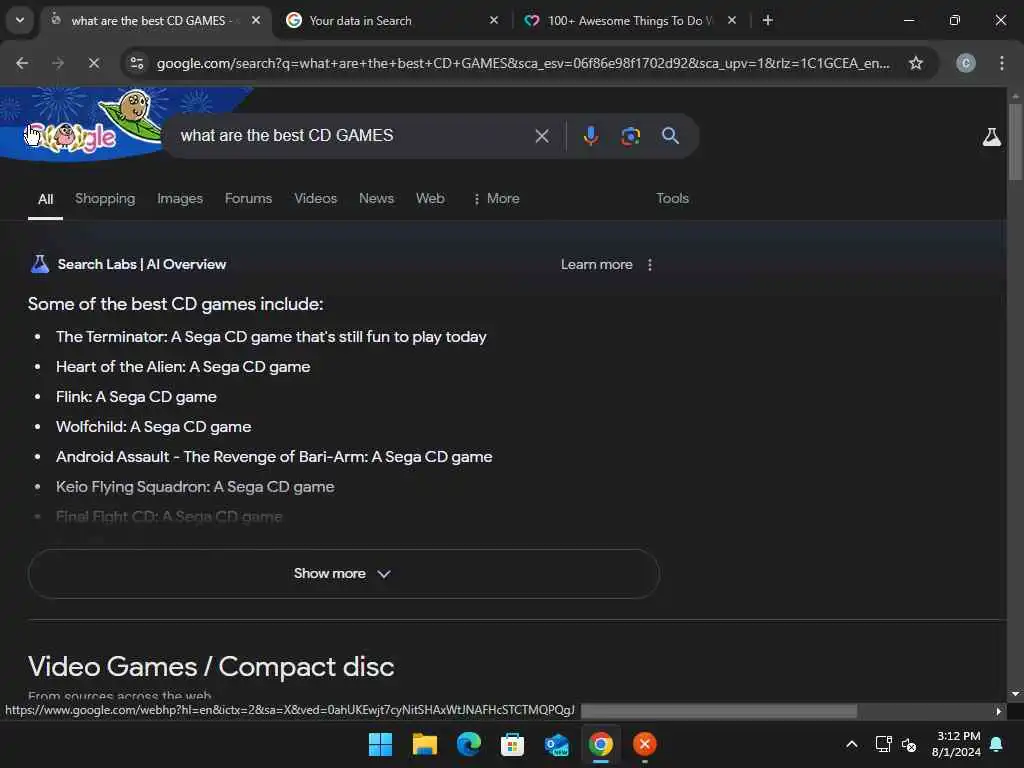This screenshot has width=1024, height=768.
Task: Click scroll right arrow on horizontal scrollbar
Action: [x=998, y=711]
